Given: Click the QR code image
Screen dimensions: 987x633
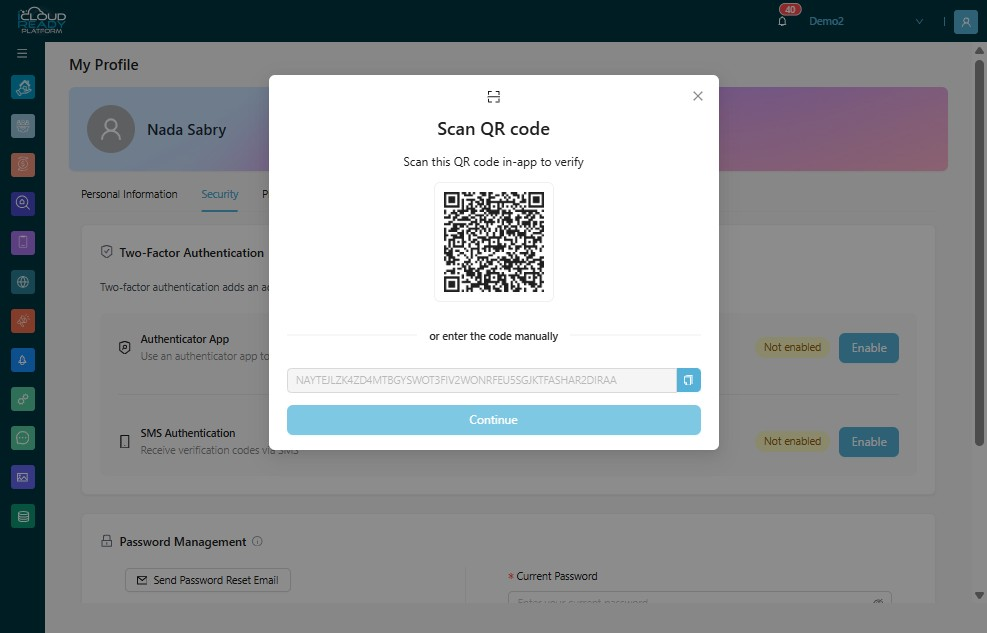Looking at the screenshot, I should click(x=494, y=242).
